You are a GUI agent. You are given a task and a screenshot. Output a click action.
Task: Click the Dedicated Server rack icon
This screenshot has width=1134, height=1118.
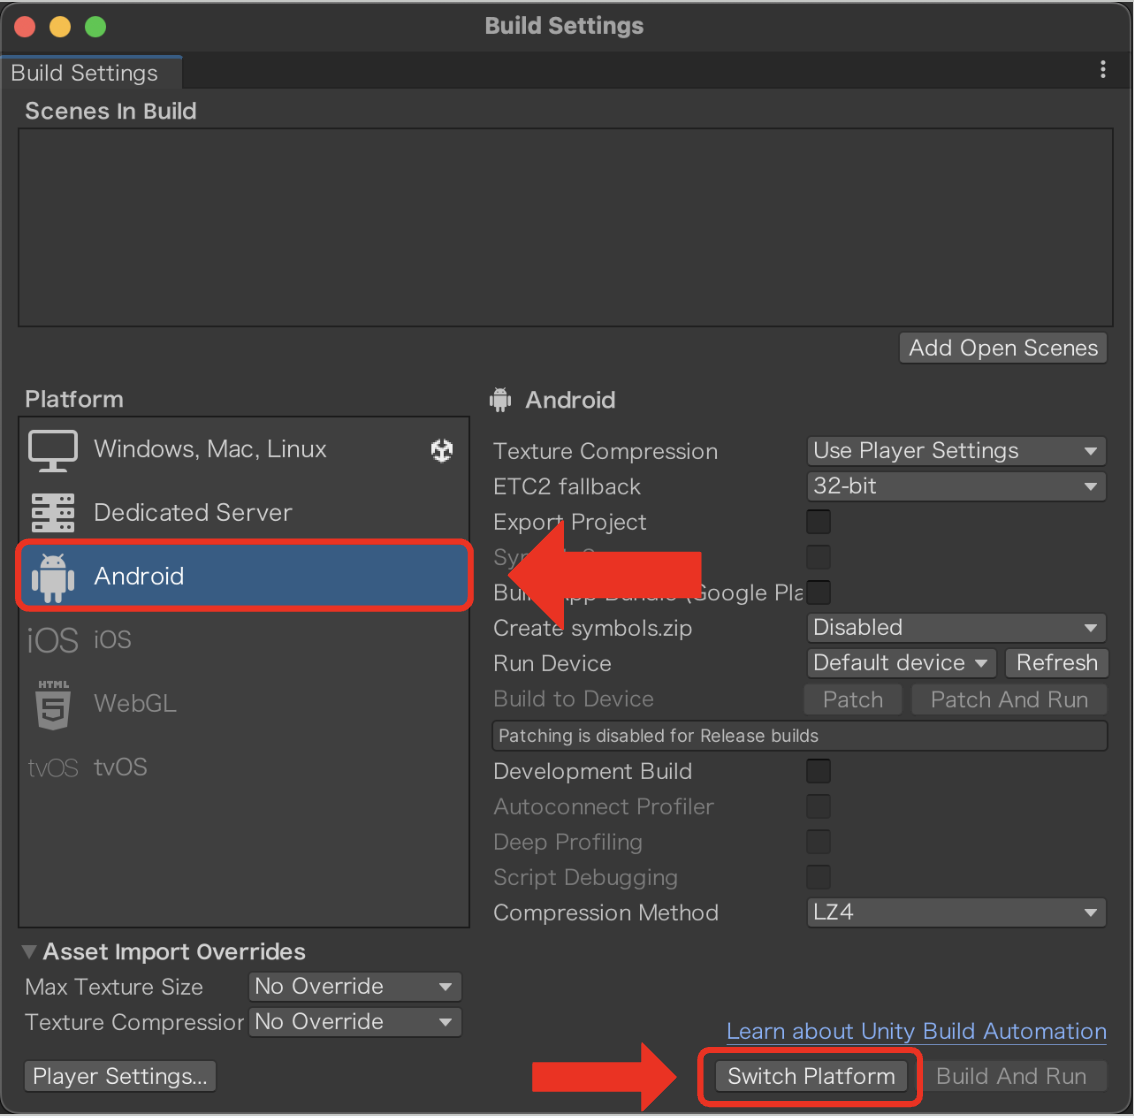click(x=53, y=513)
